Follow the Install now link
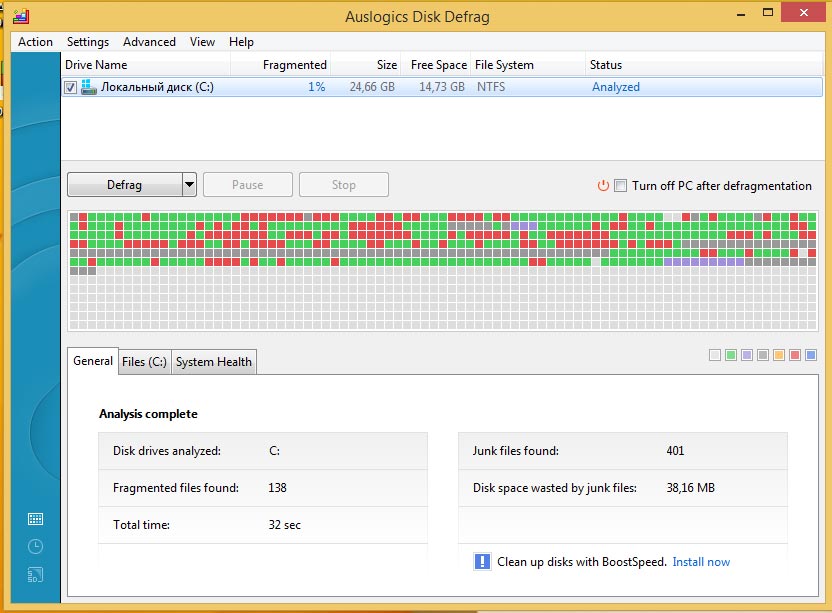The image size is (832, 613). tap(701, 562)
